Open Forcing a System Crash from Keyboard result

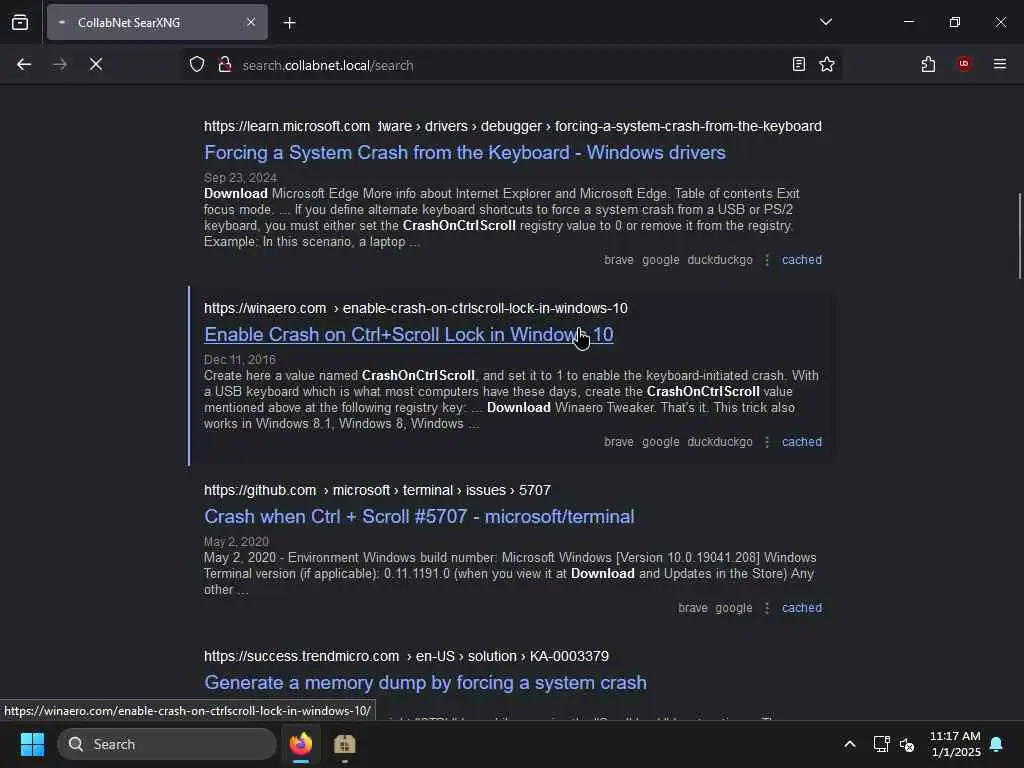(465, 152)
